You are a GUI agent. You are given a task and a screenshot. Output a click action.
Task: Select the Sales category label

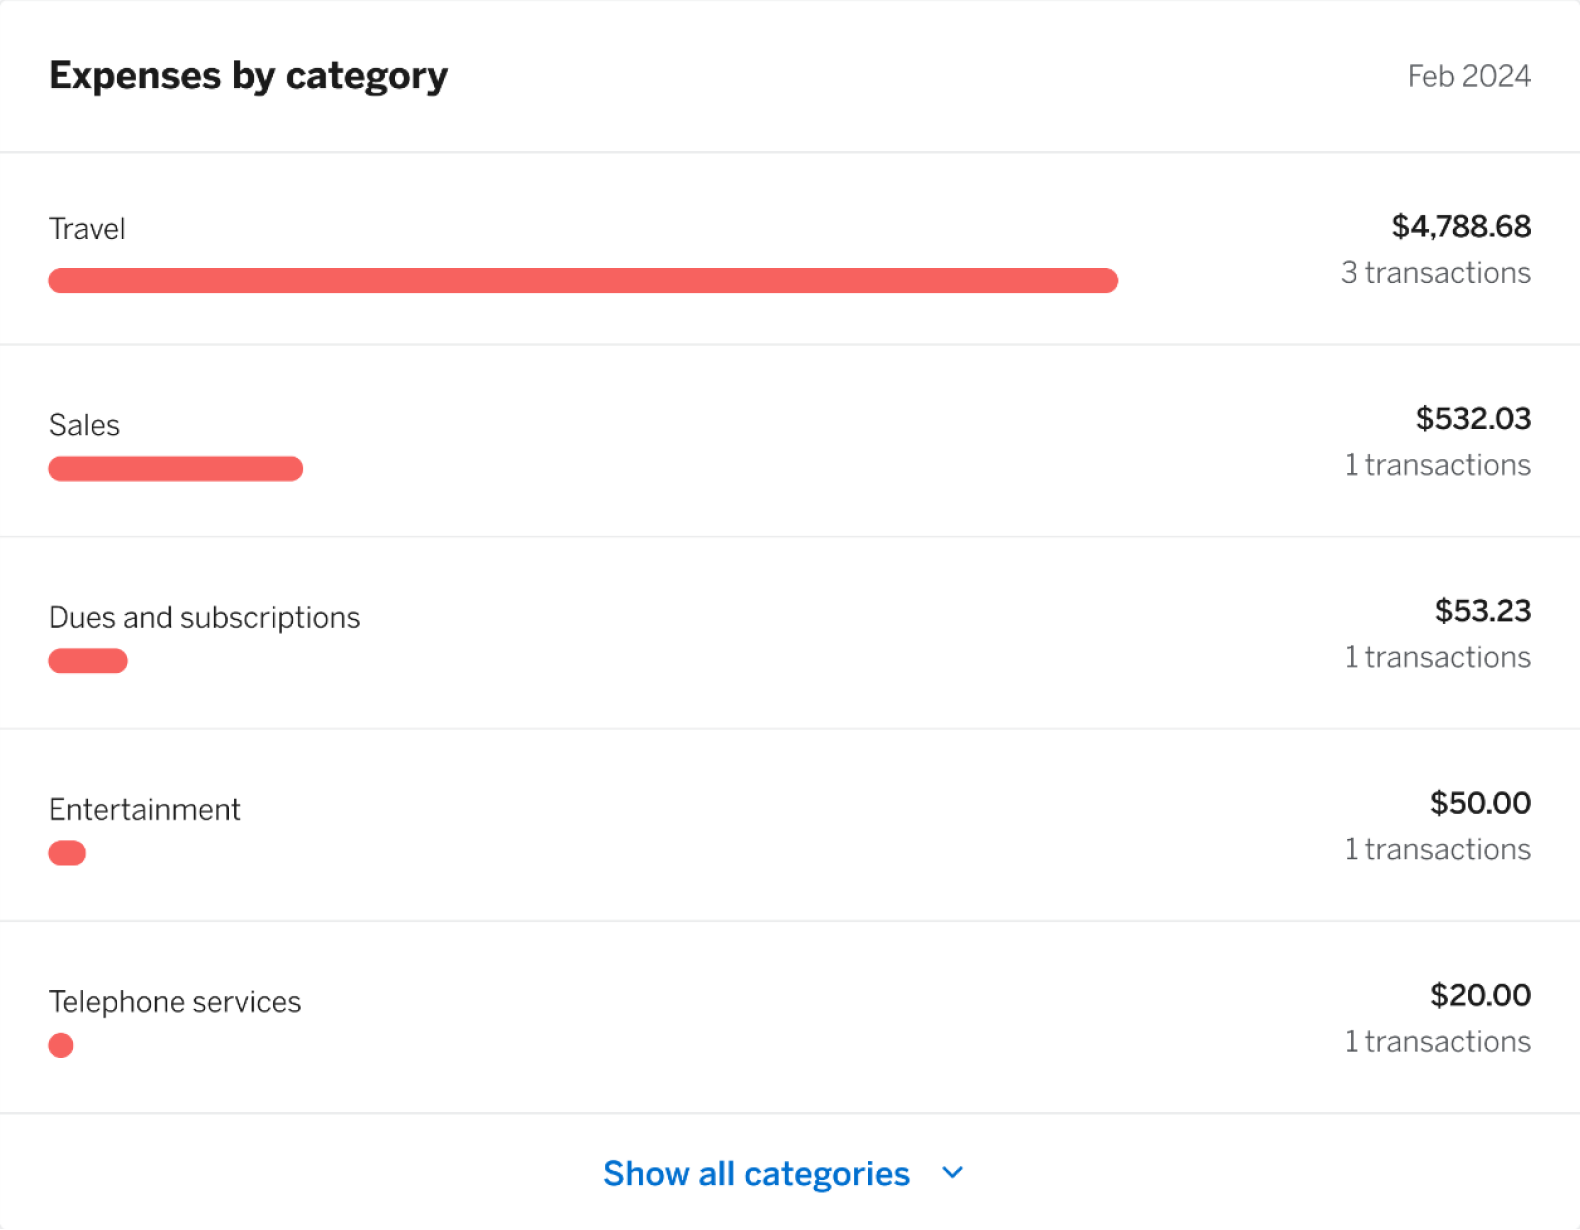(84, 425)
